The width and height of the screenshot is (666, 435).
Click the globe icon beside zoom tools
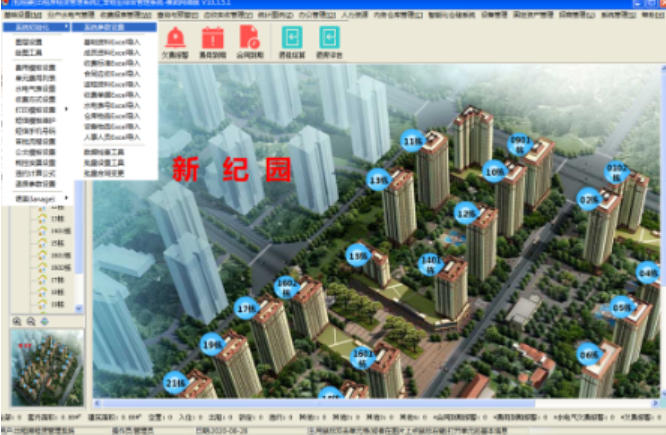pyautogui.click(x=45, y=322)
